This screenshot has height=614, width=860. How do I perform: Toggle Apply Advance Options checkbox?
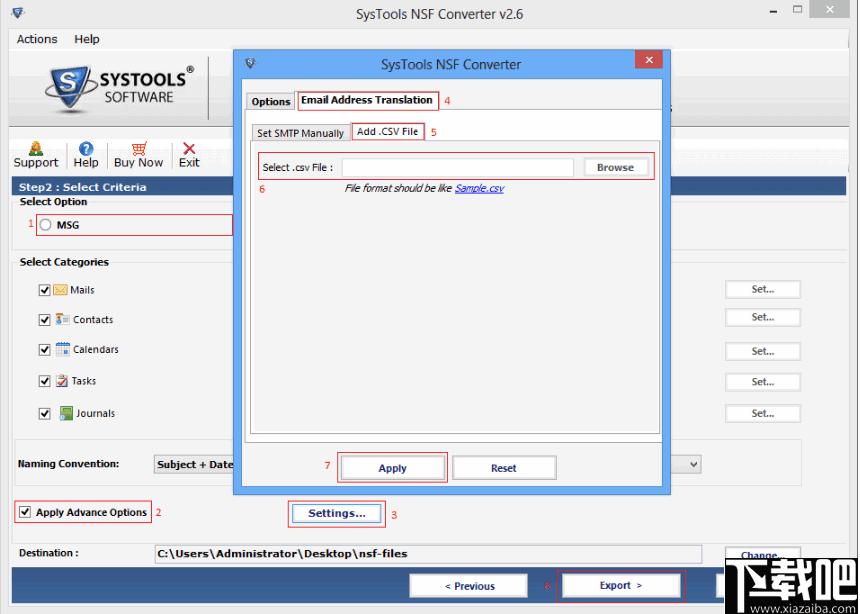(25, 512)
